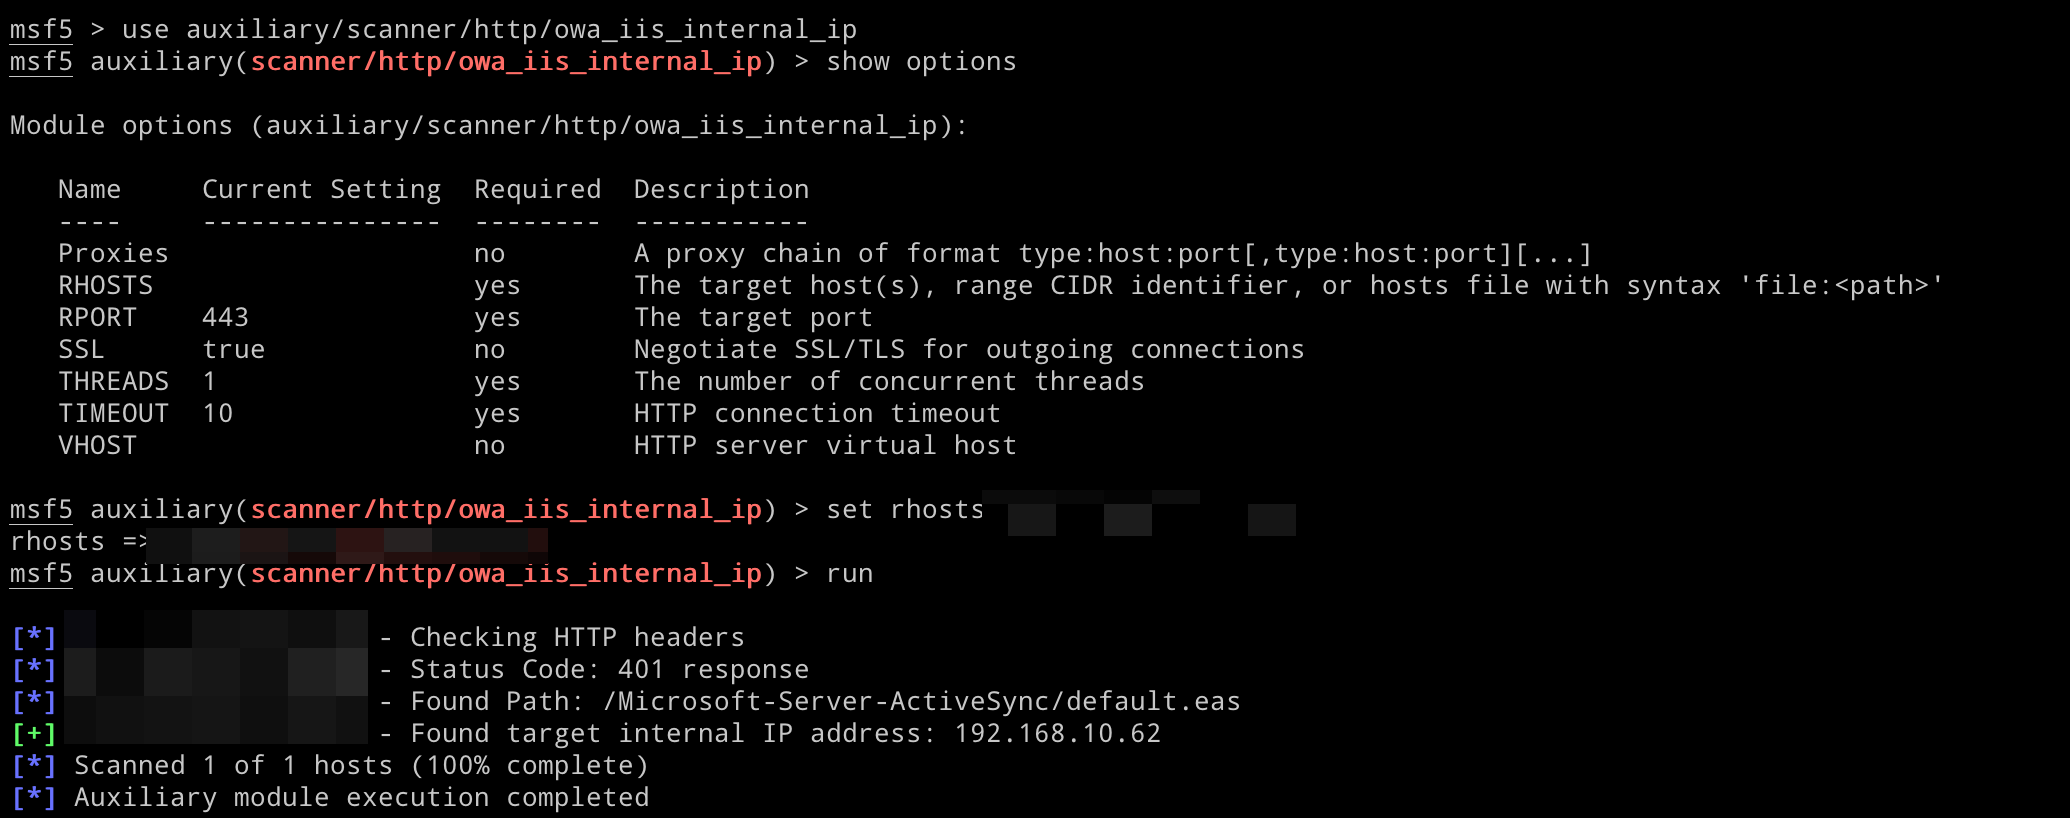Click the "Description" column header
Screen dimensions: 2070x818
721,190
